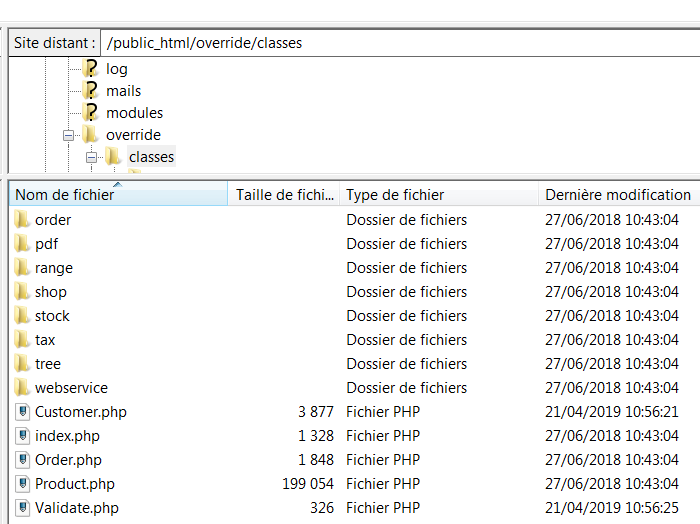
Task: Click the tax folder icon
Action: point(22,340)
